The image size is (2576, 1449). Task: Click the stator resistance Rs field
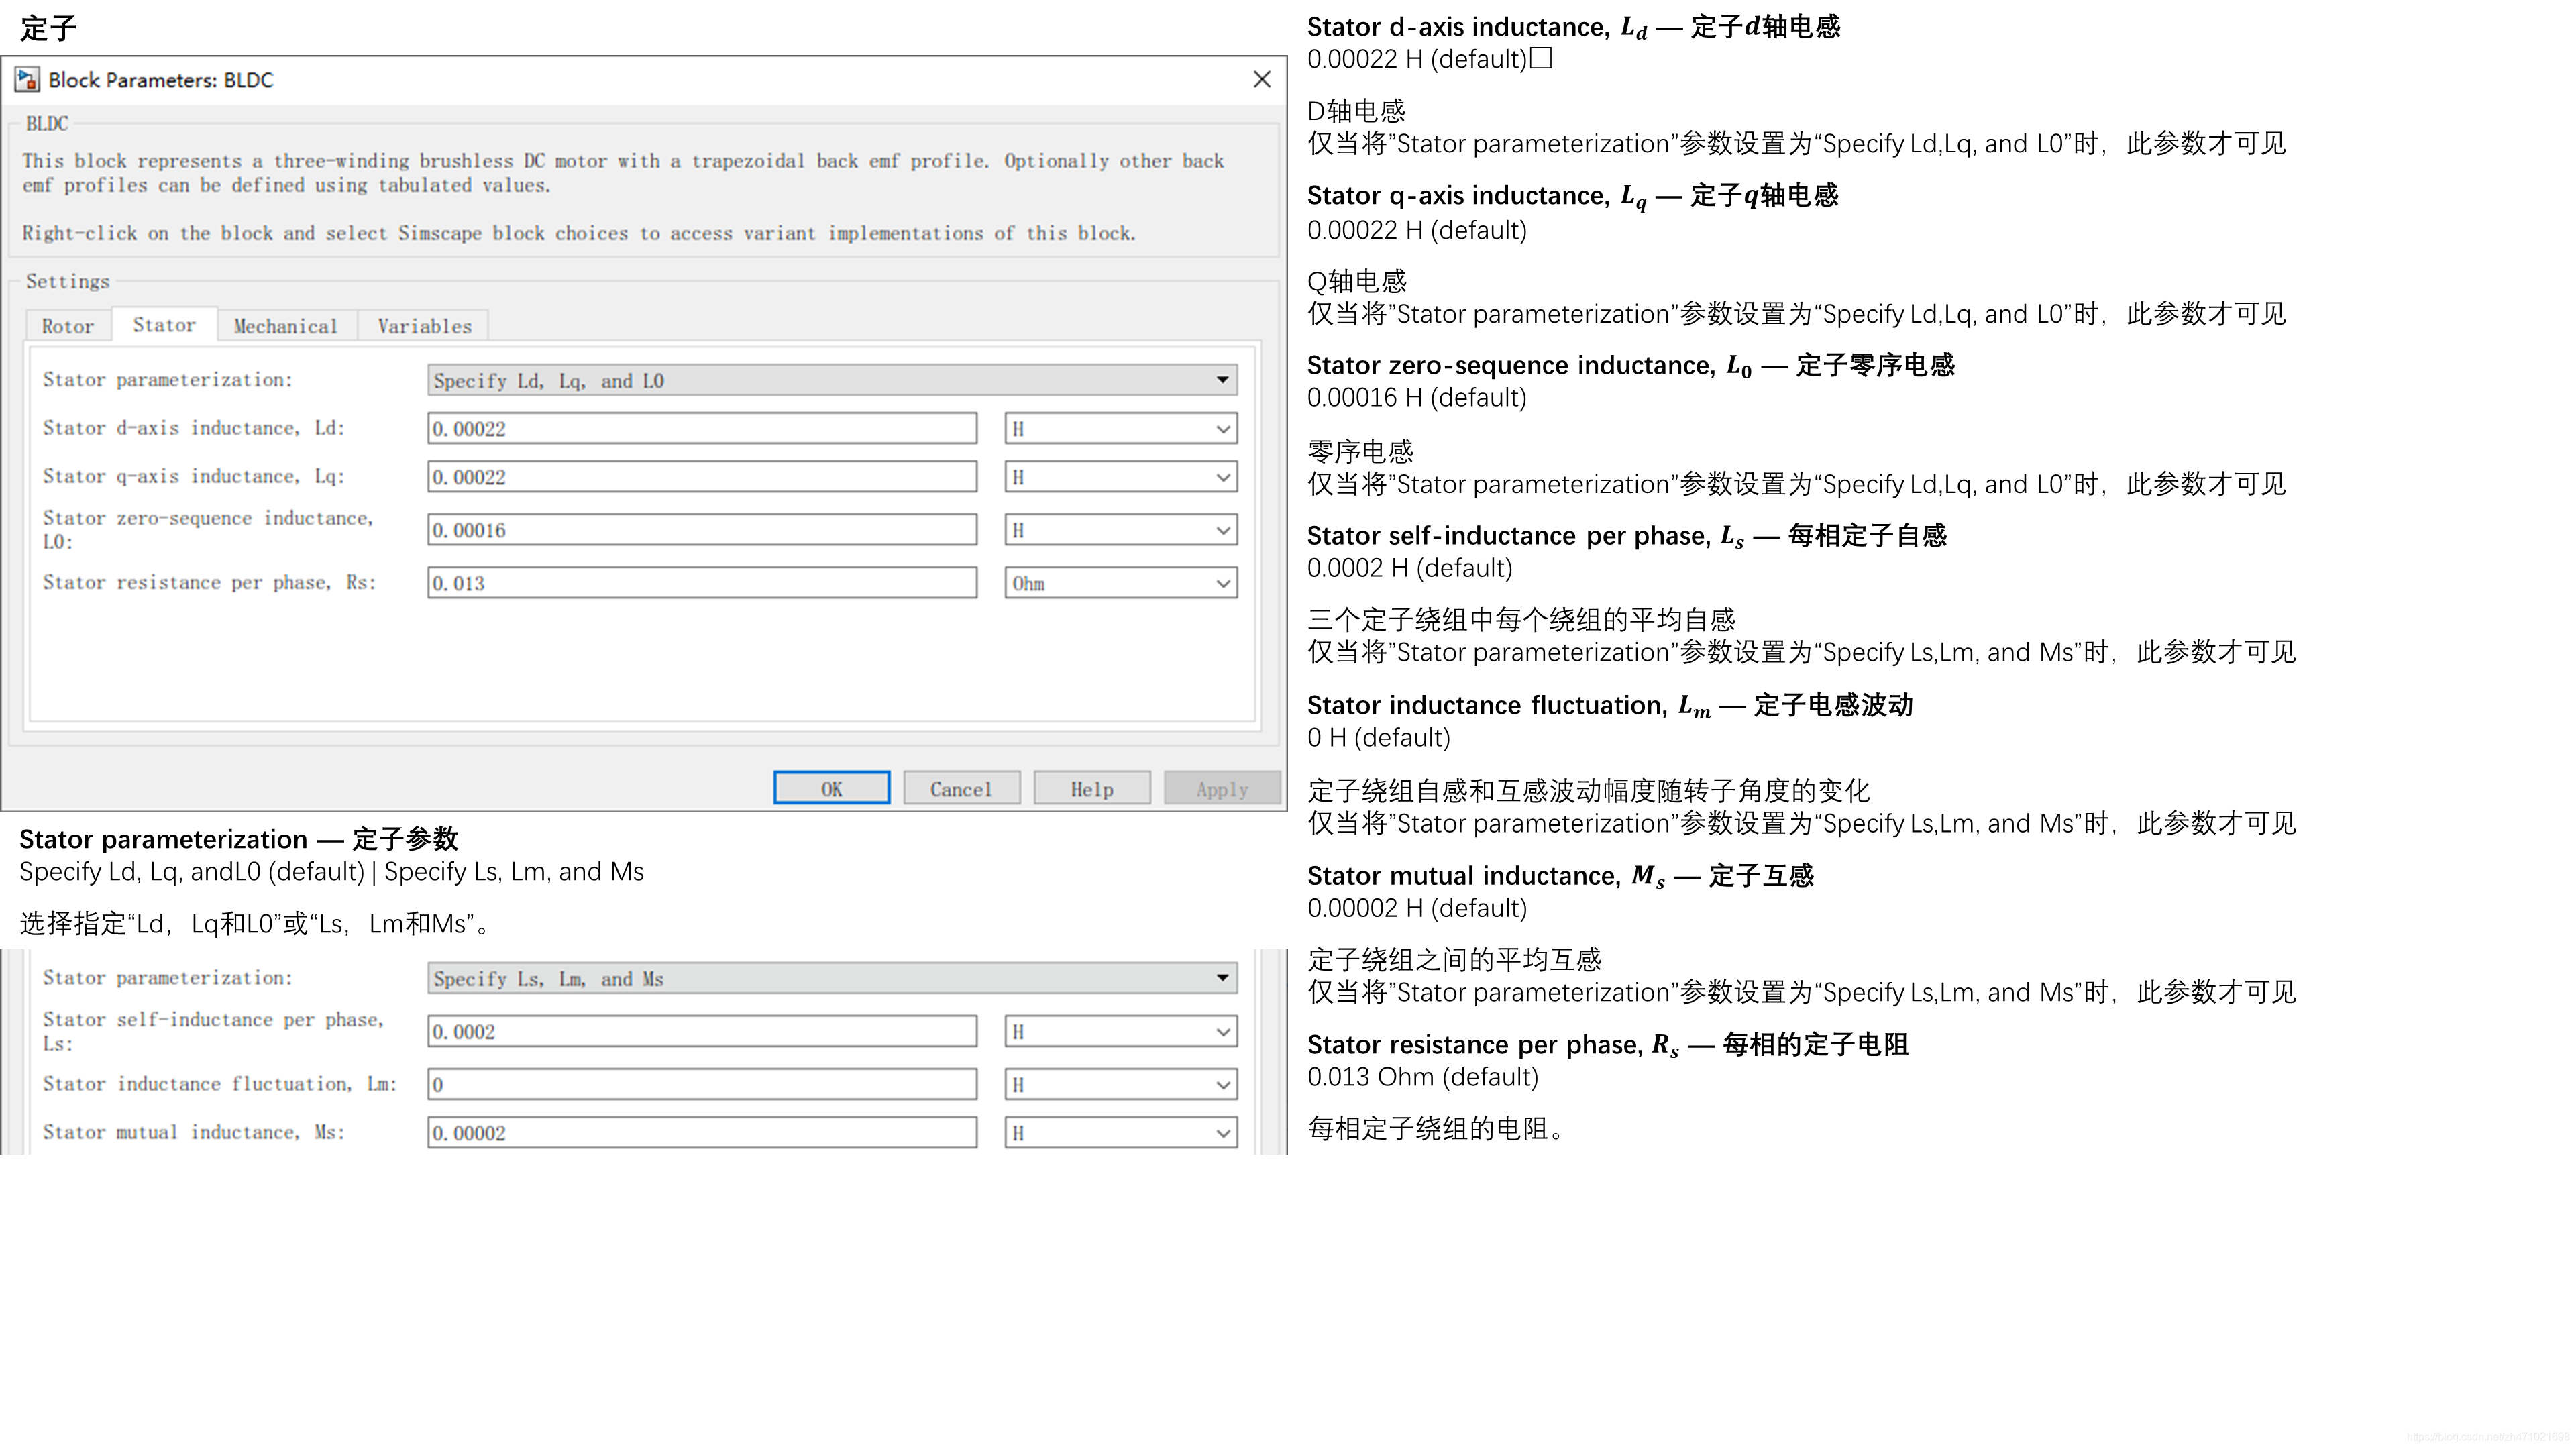(702, 583)
